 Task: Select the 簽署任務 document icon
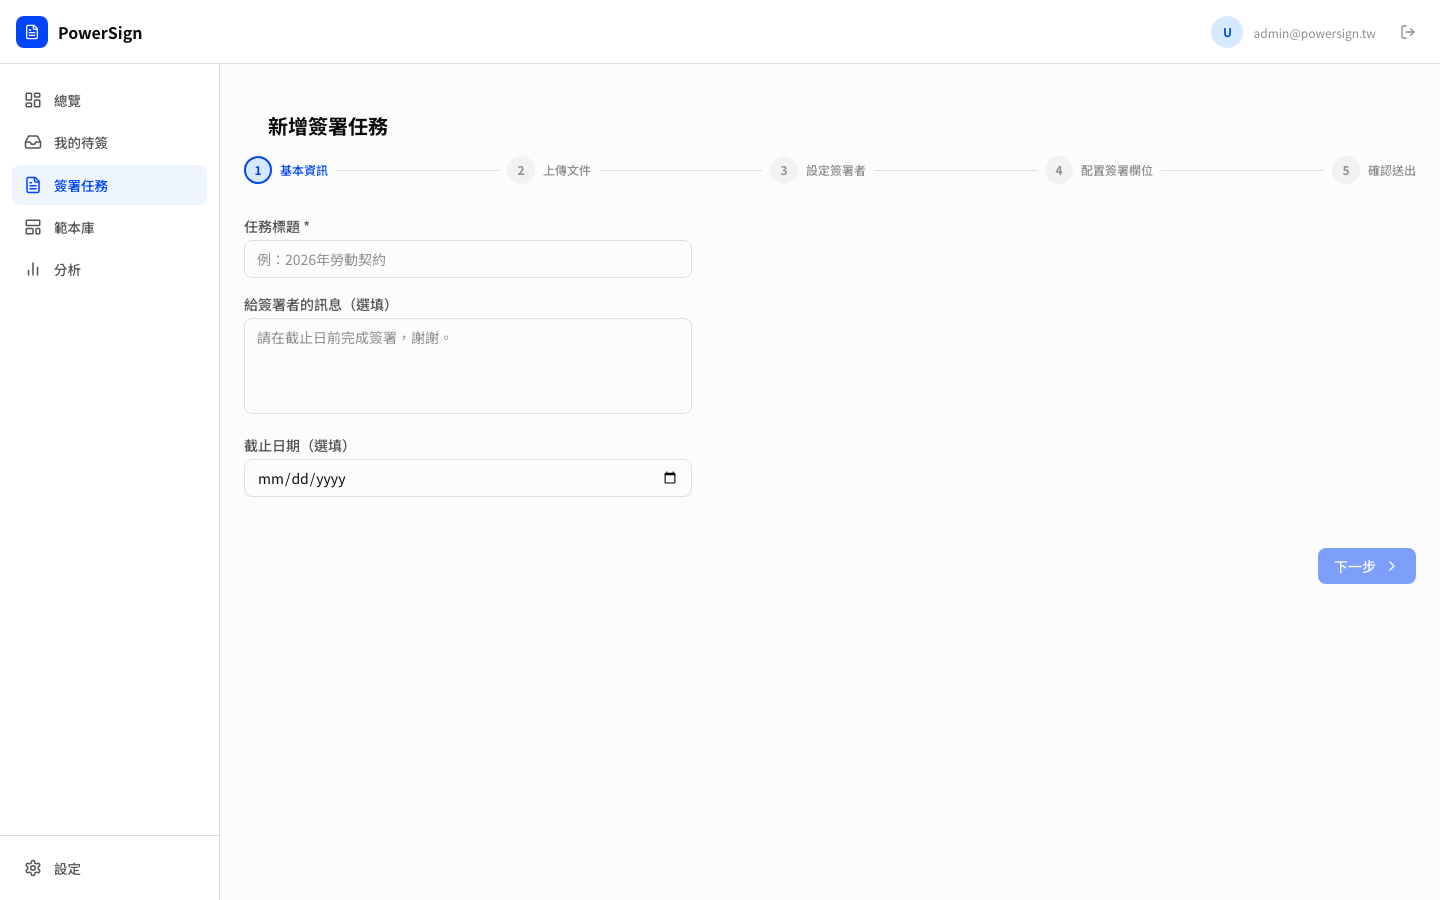(33, 185)
